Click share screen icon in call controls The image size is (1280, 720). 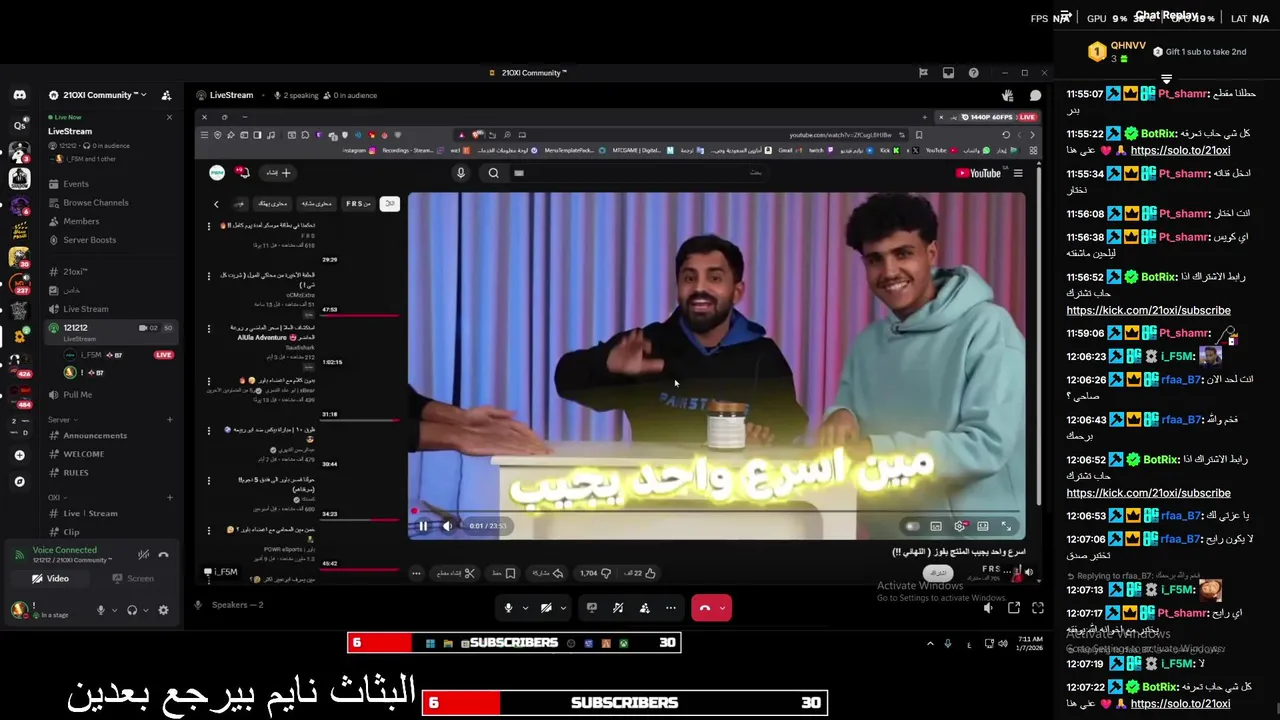pyautogui.click(x=592, y=608)
